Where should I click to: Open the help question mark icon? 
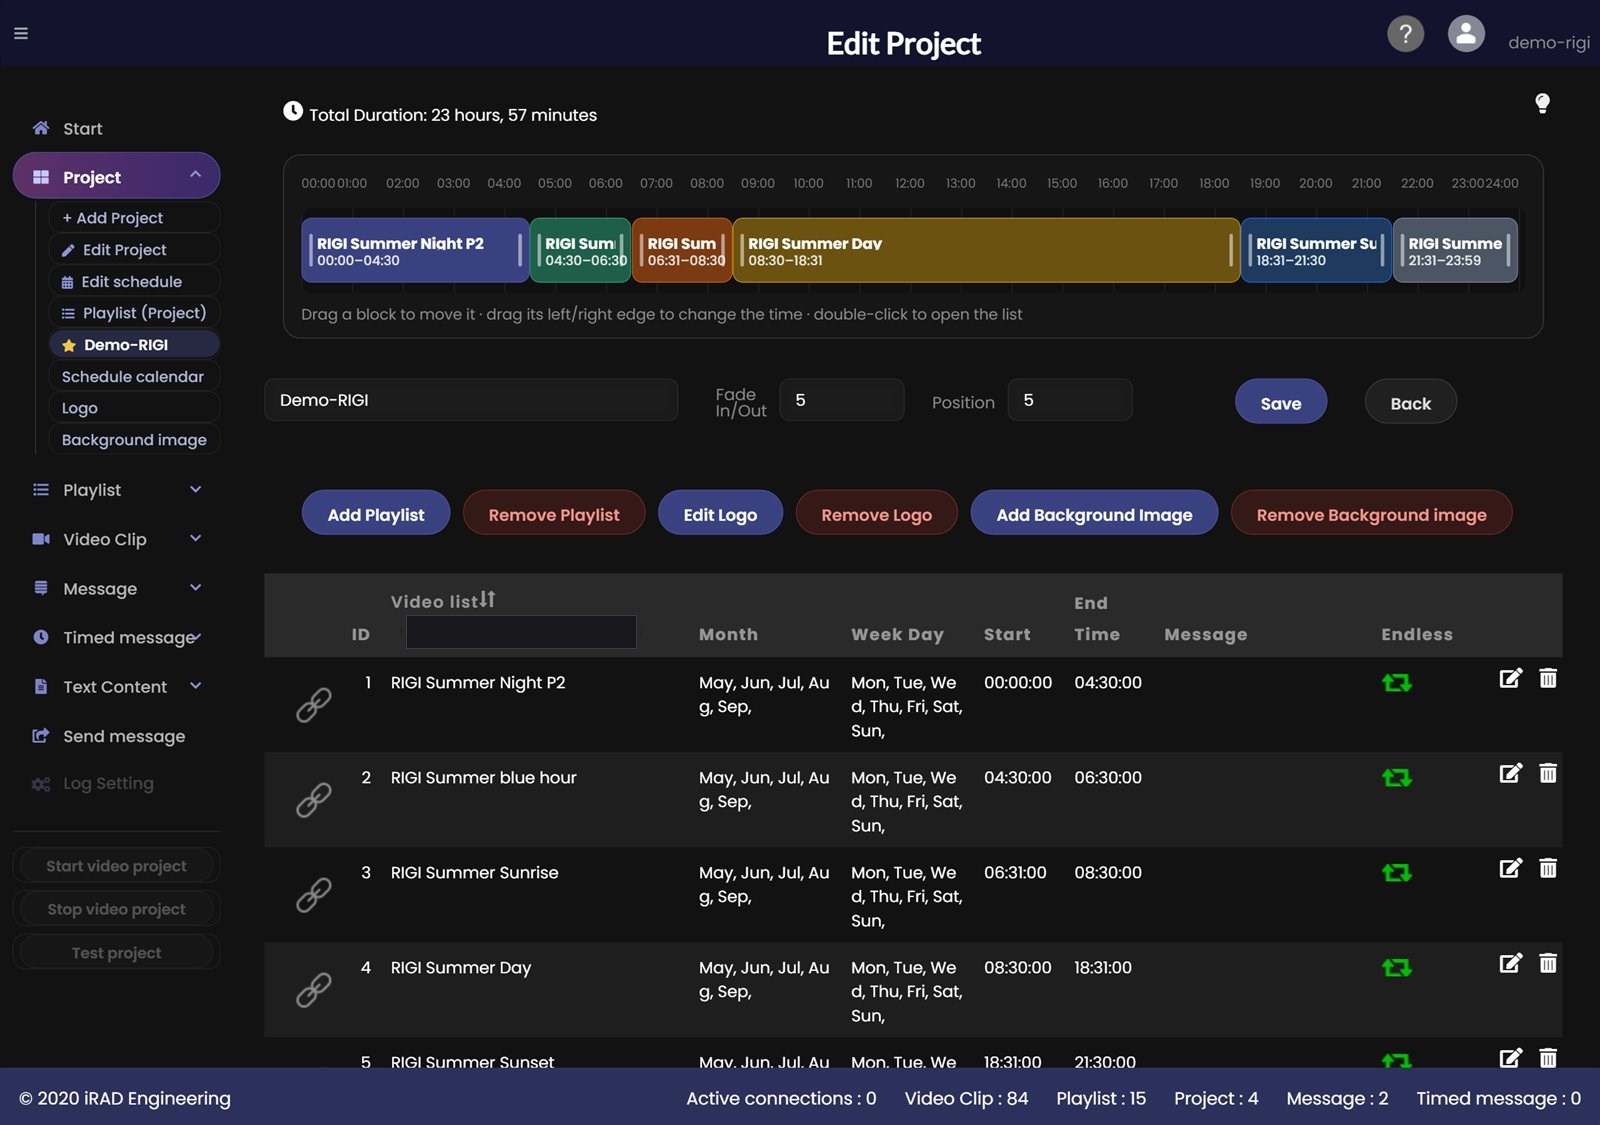click(1405, 34)
